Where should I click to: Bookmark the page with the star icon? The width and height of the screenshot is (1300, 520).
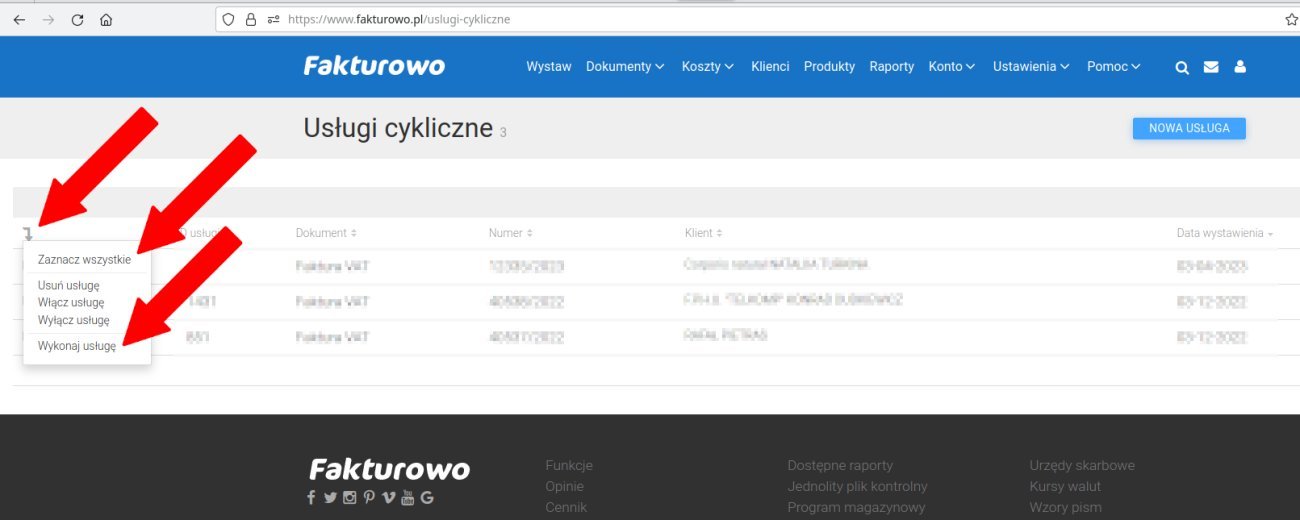(x=1291, y=19)
